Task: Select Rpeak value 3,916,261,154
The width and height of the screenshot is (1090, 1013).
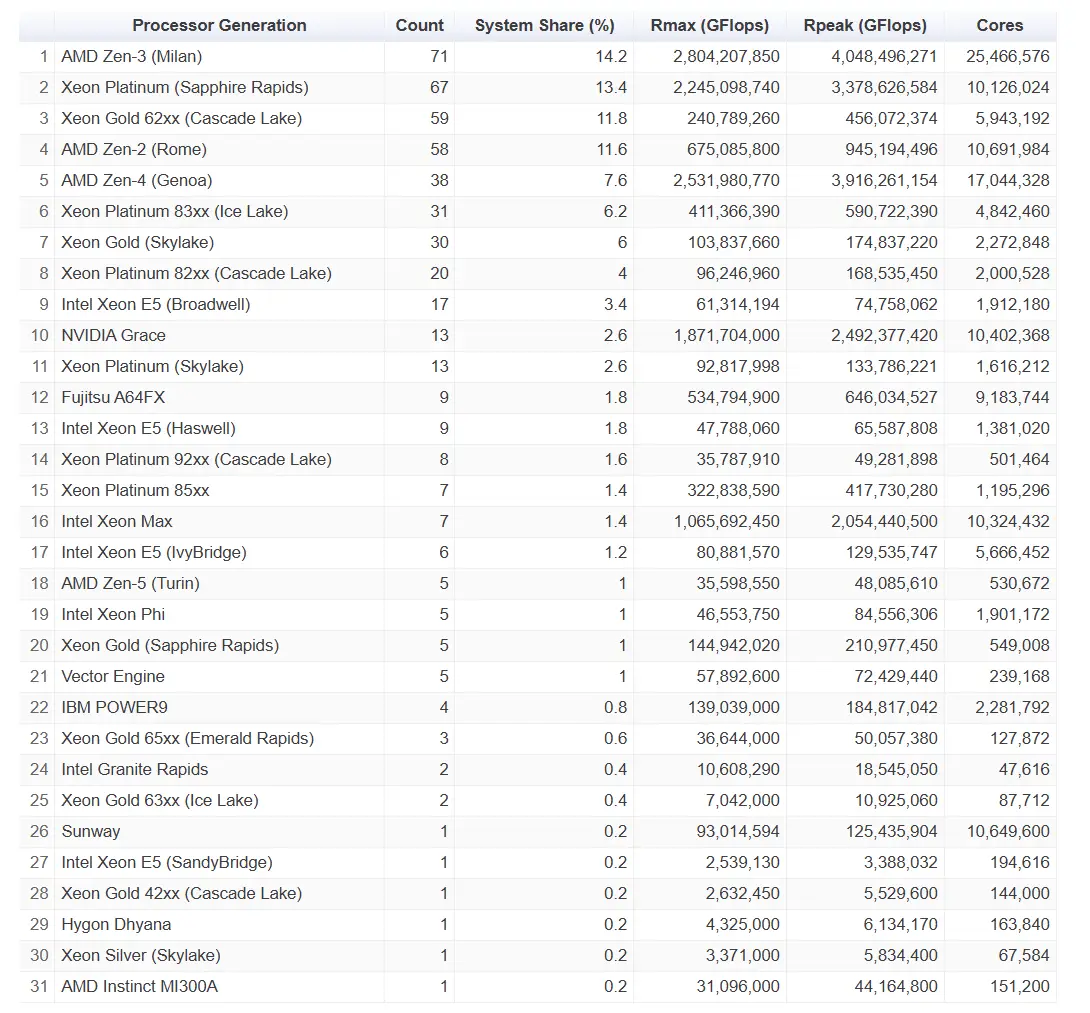Action: pos(884,180)
